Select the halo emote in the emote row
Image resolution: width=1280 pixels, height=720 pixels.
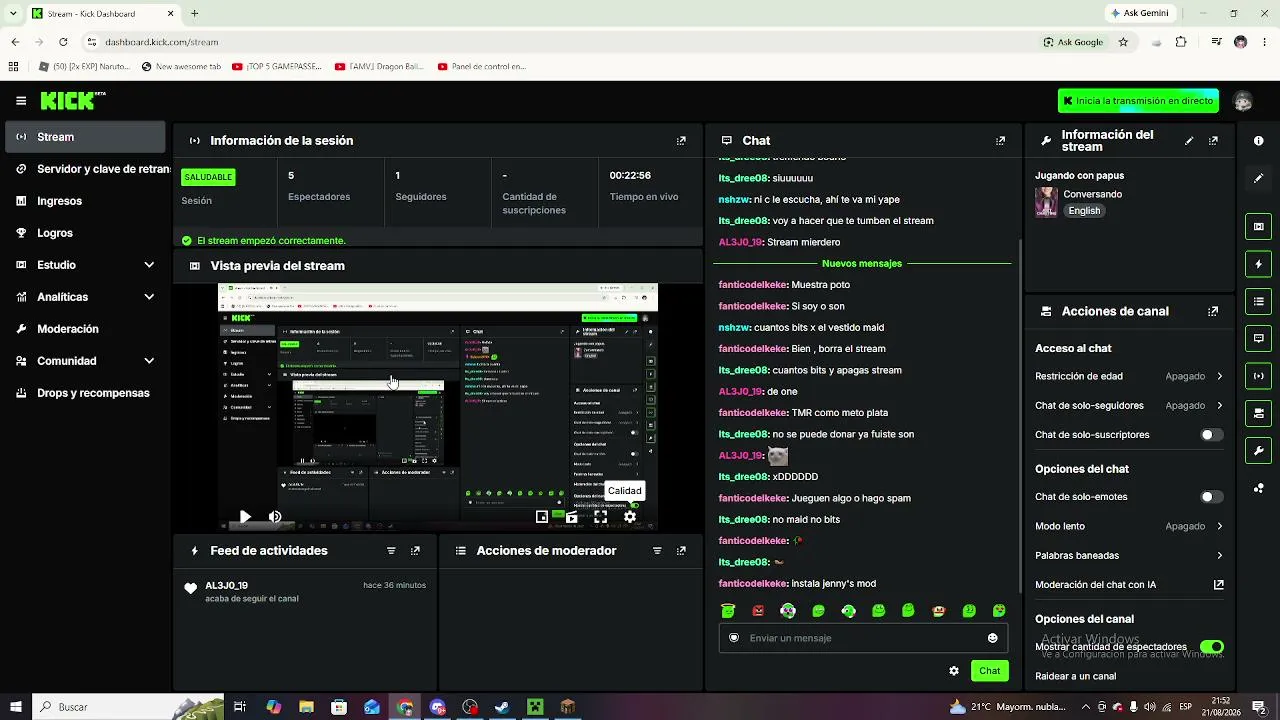click(x=728, y=611)
